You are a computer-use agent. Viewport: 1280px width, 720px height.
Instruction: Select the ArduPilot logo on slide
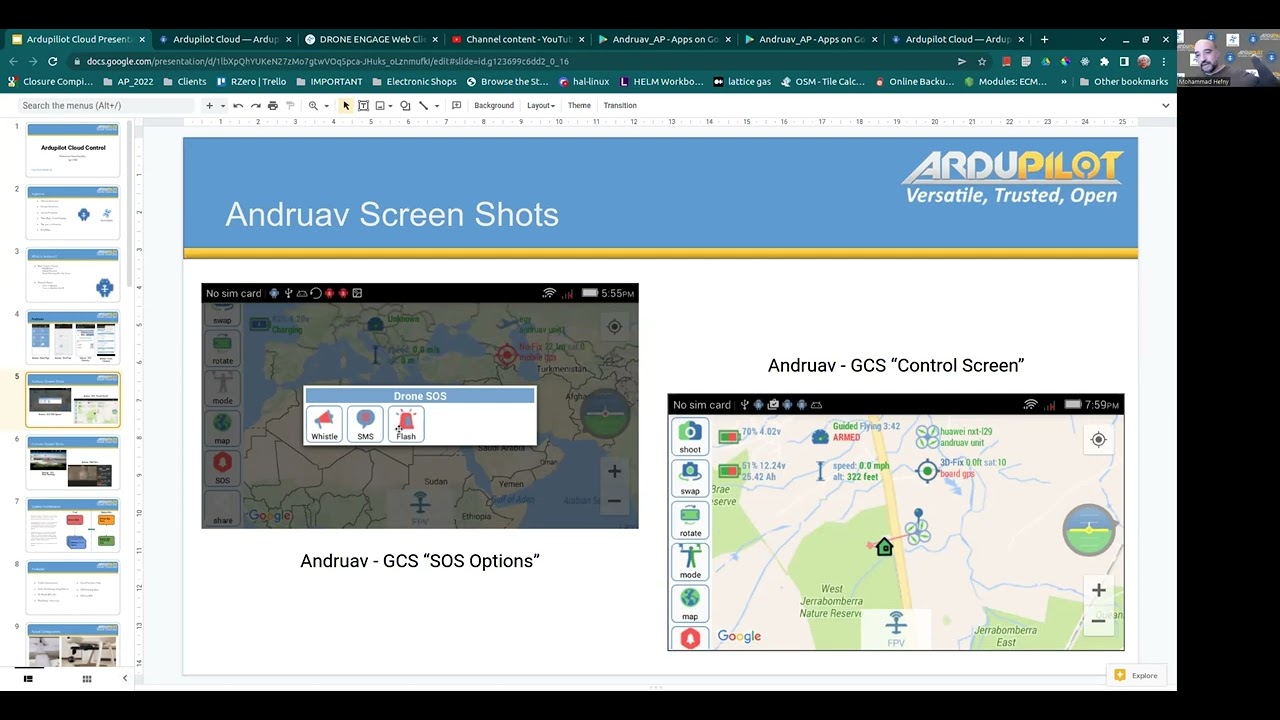tap(1011, 177)
